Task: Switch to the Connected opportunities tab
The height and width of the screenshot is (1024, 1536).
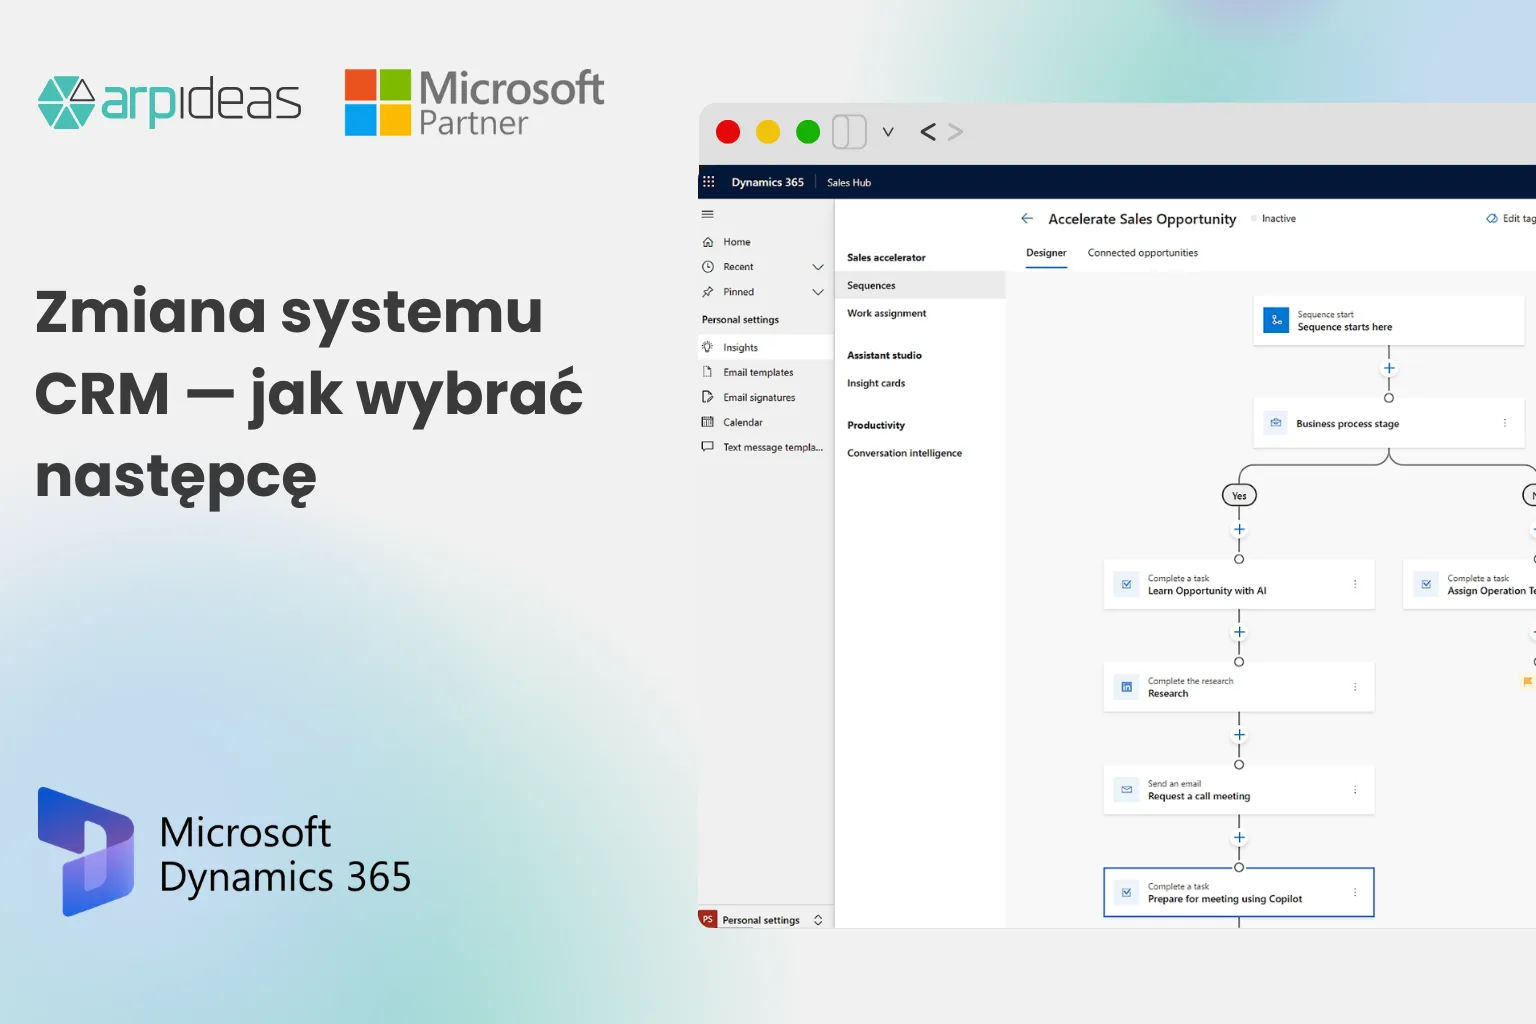Action: tap(1143, 253)
